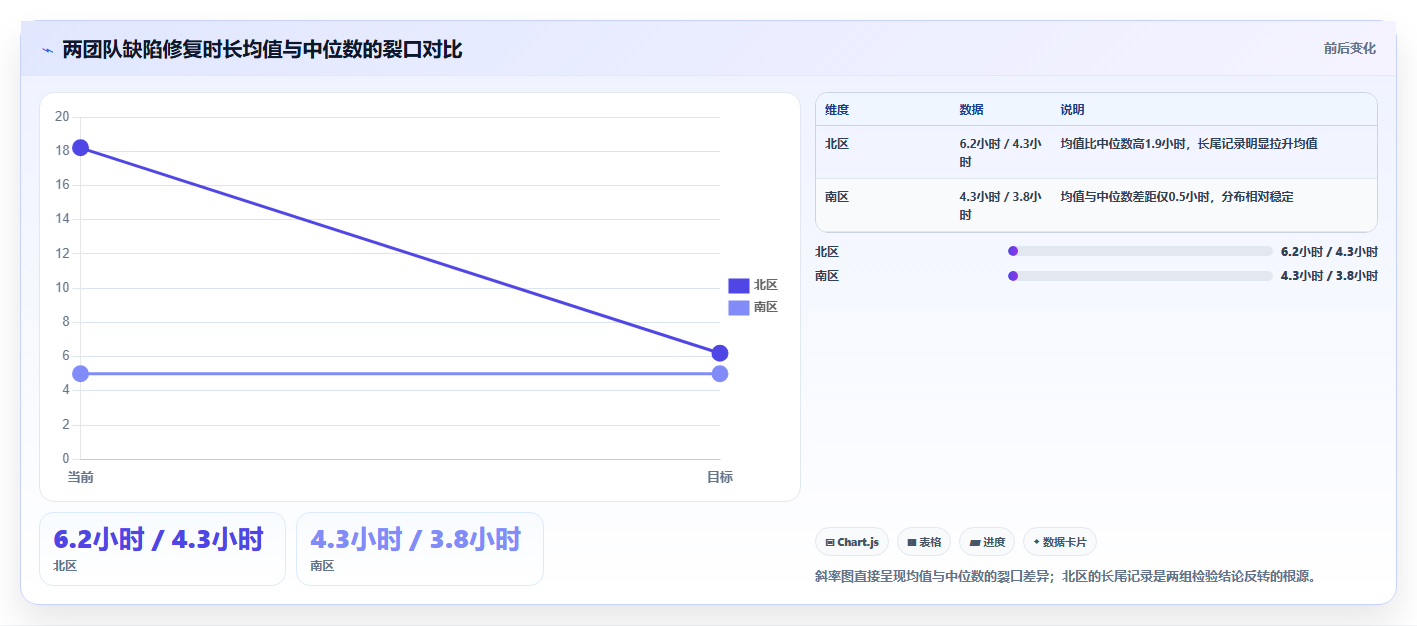Click the 数据 column header

coord(971,110)
